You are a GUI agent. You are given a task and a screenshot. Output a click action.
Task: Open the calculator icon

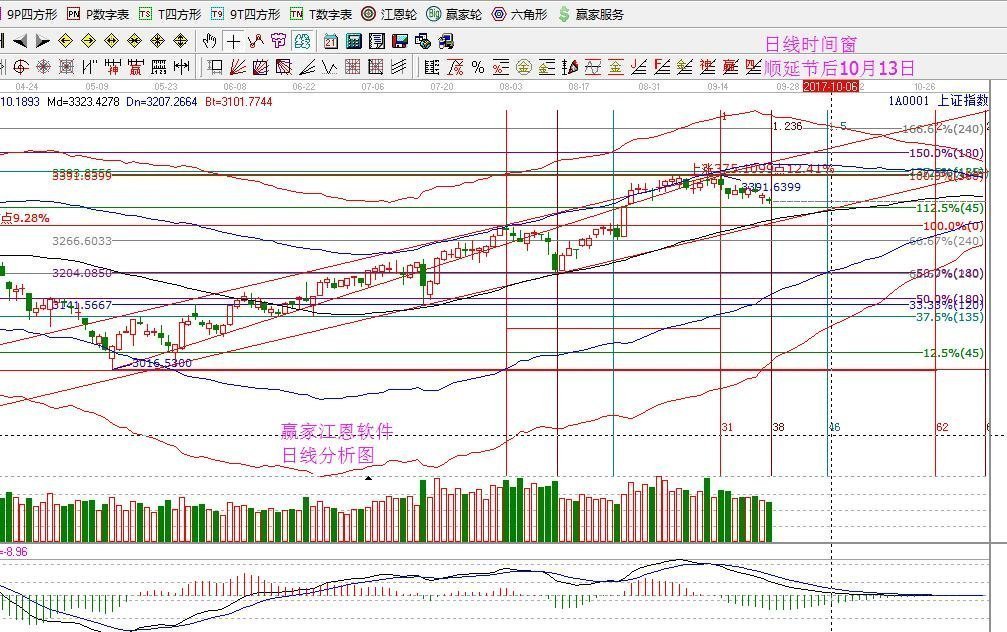pos(354,41)
